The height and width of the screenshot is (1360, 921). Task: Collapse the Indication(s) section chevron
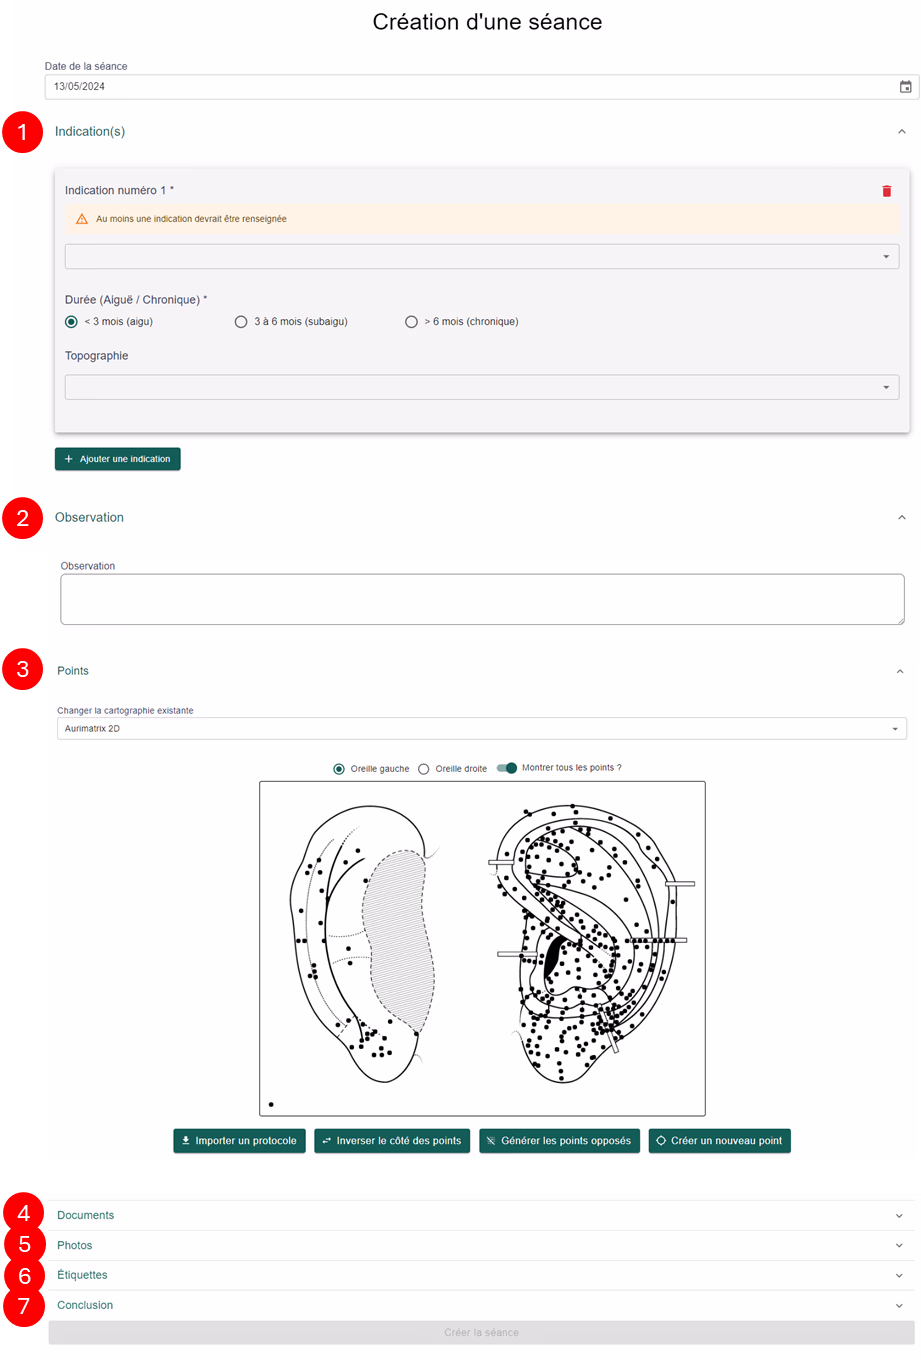pos(901,132)
